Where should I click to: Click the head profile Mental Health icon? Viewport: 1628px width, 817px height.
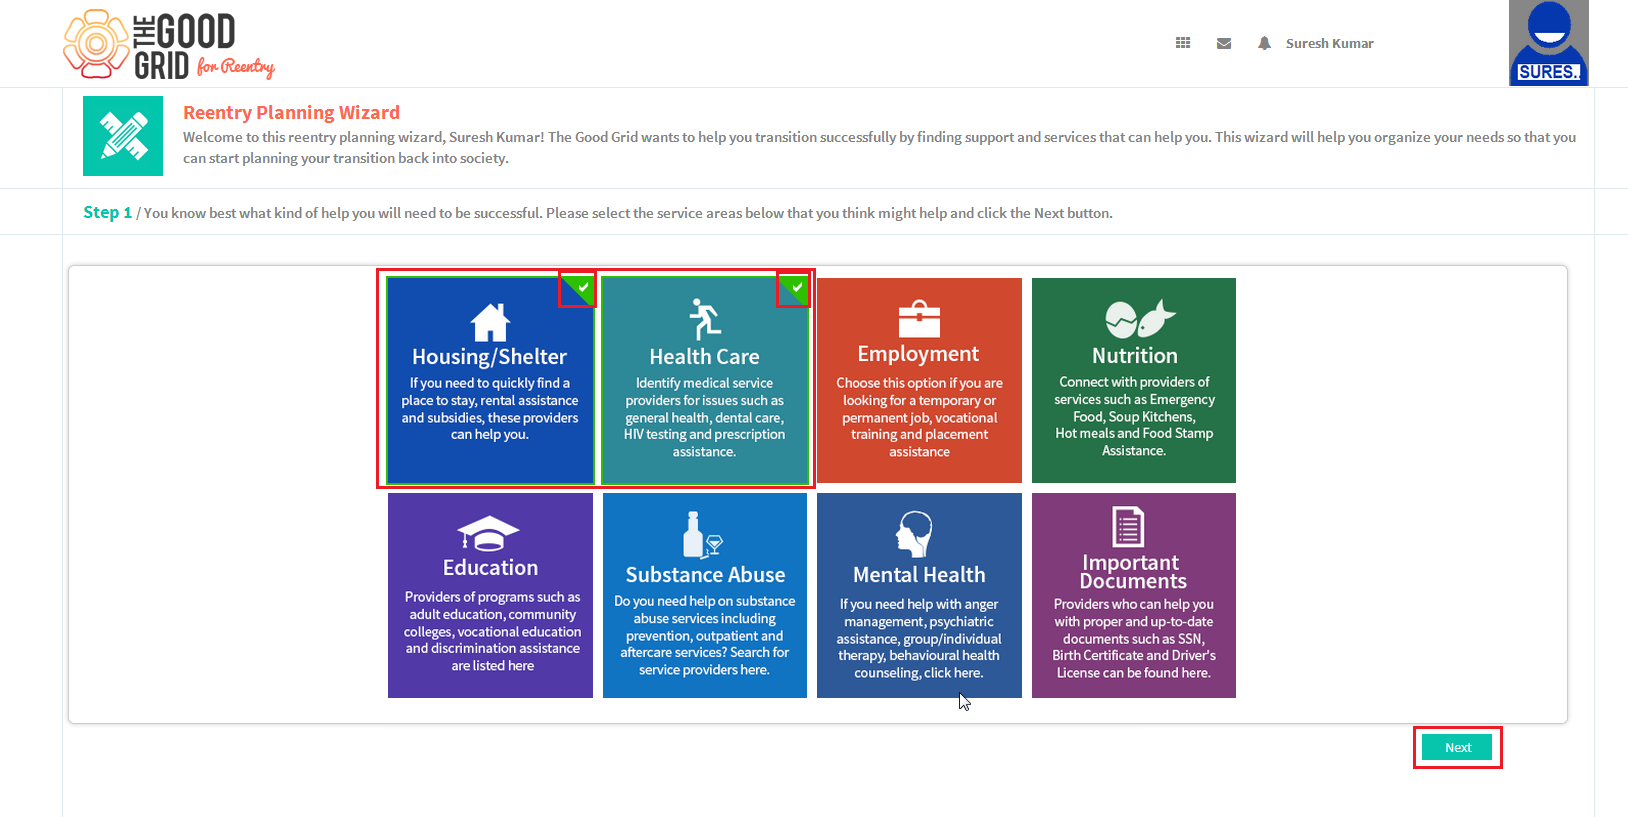tap(915, 534)
